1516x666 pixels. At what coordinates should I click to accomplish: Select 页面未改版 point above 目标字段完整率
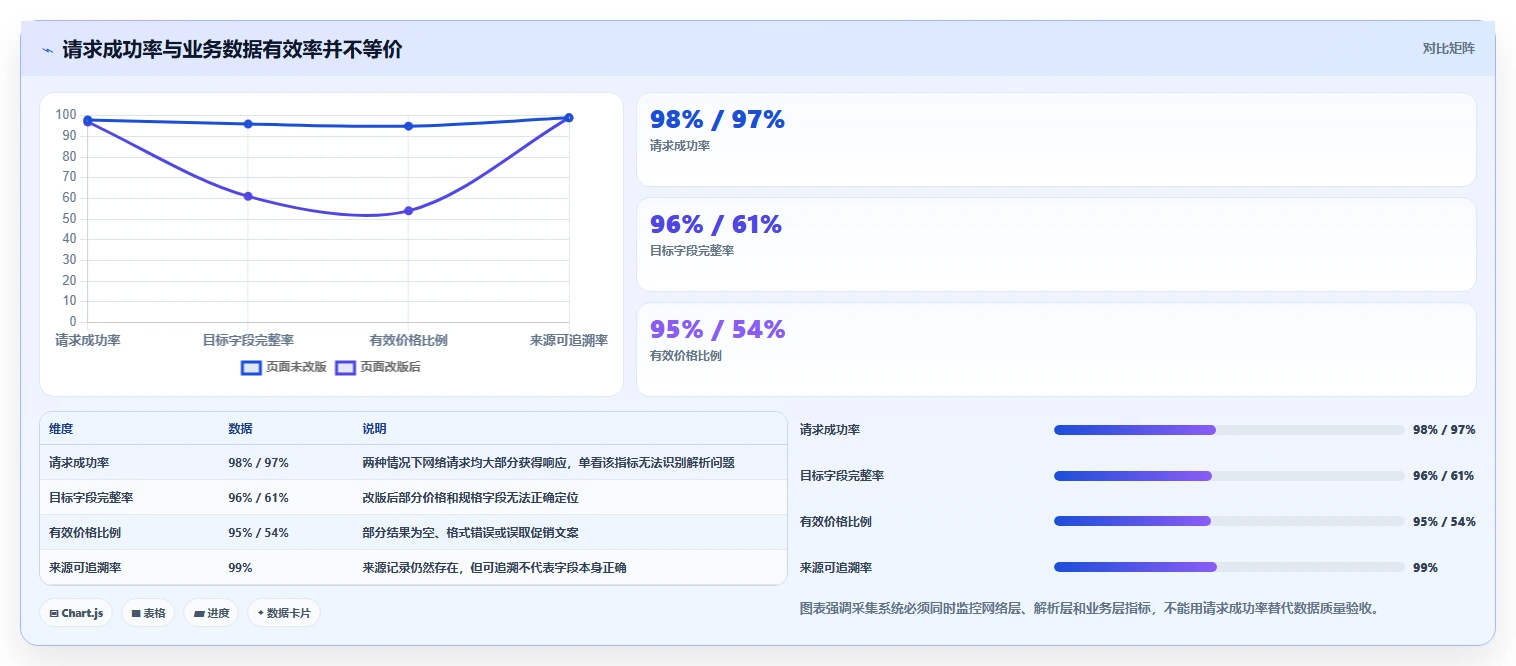point(248,124)
